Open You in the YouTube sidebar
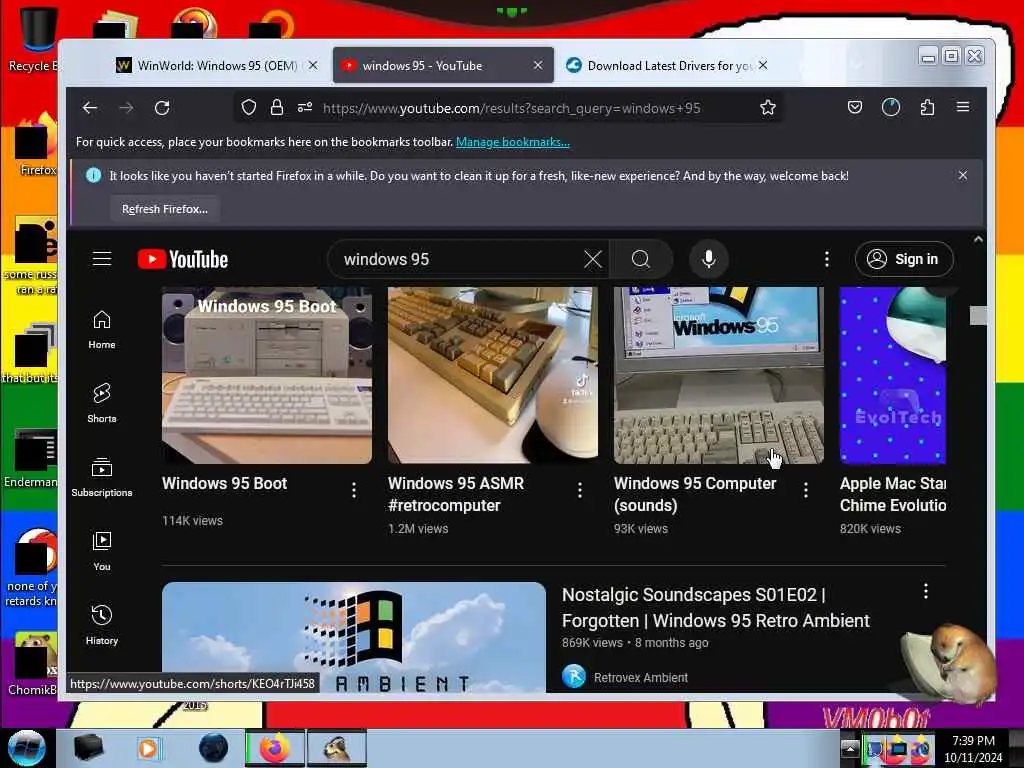The width and height of the screenshot is (1024, 768). [x=102, y=551]
